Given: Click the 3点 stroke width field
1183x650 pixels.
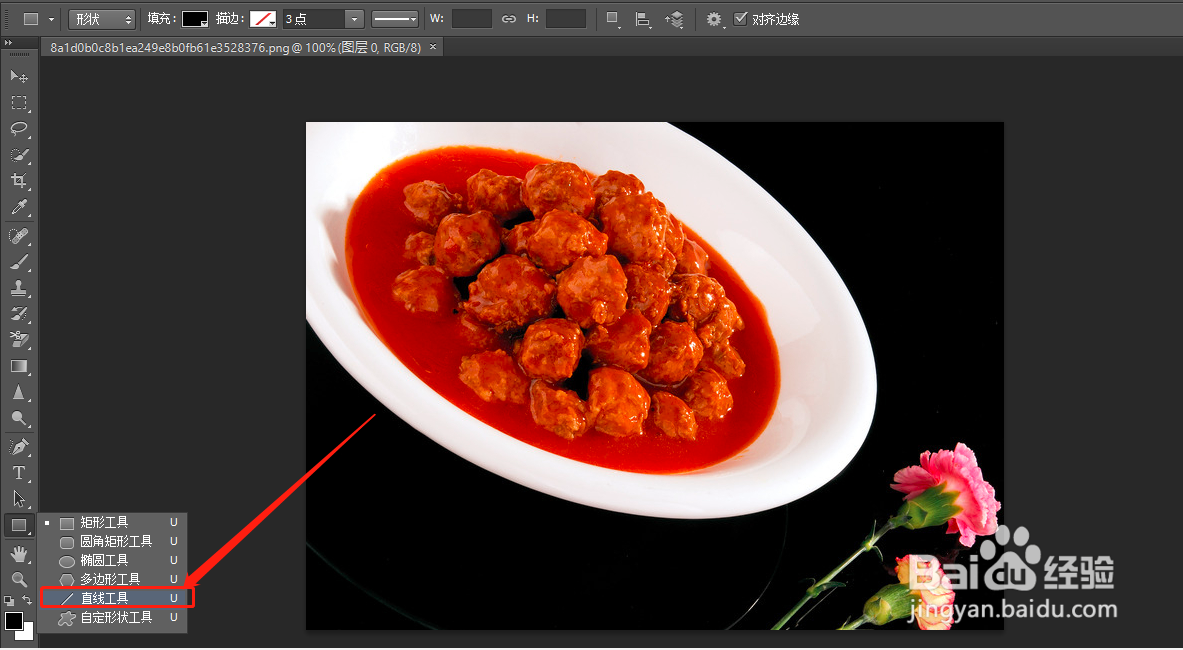Looking at the screenshot, I should tap(314, 19).
